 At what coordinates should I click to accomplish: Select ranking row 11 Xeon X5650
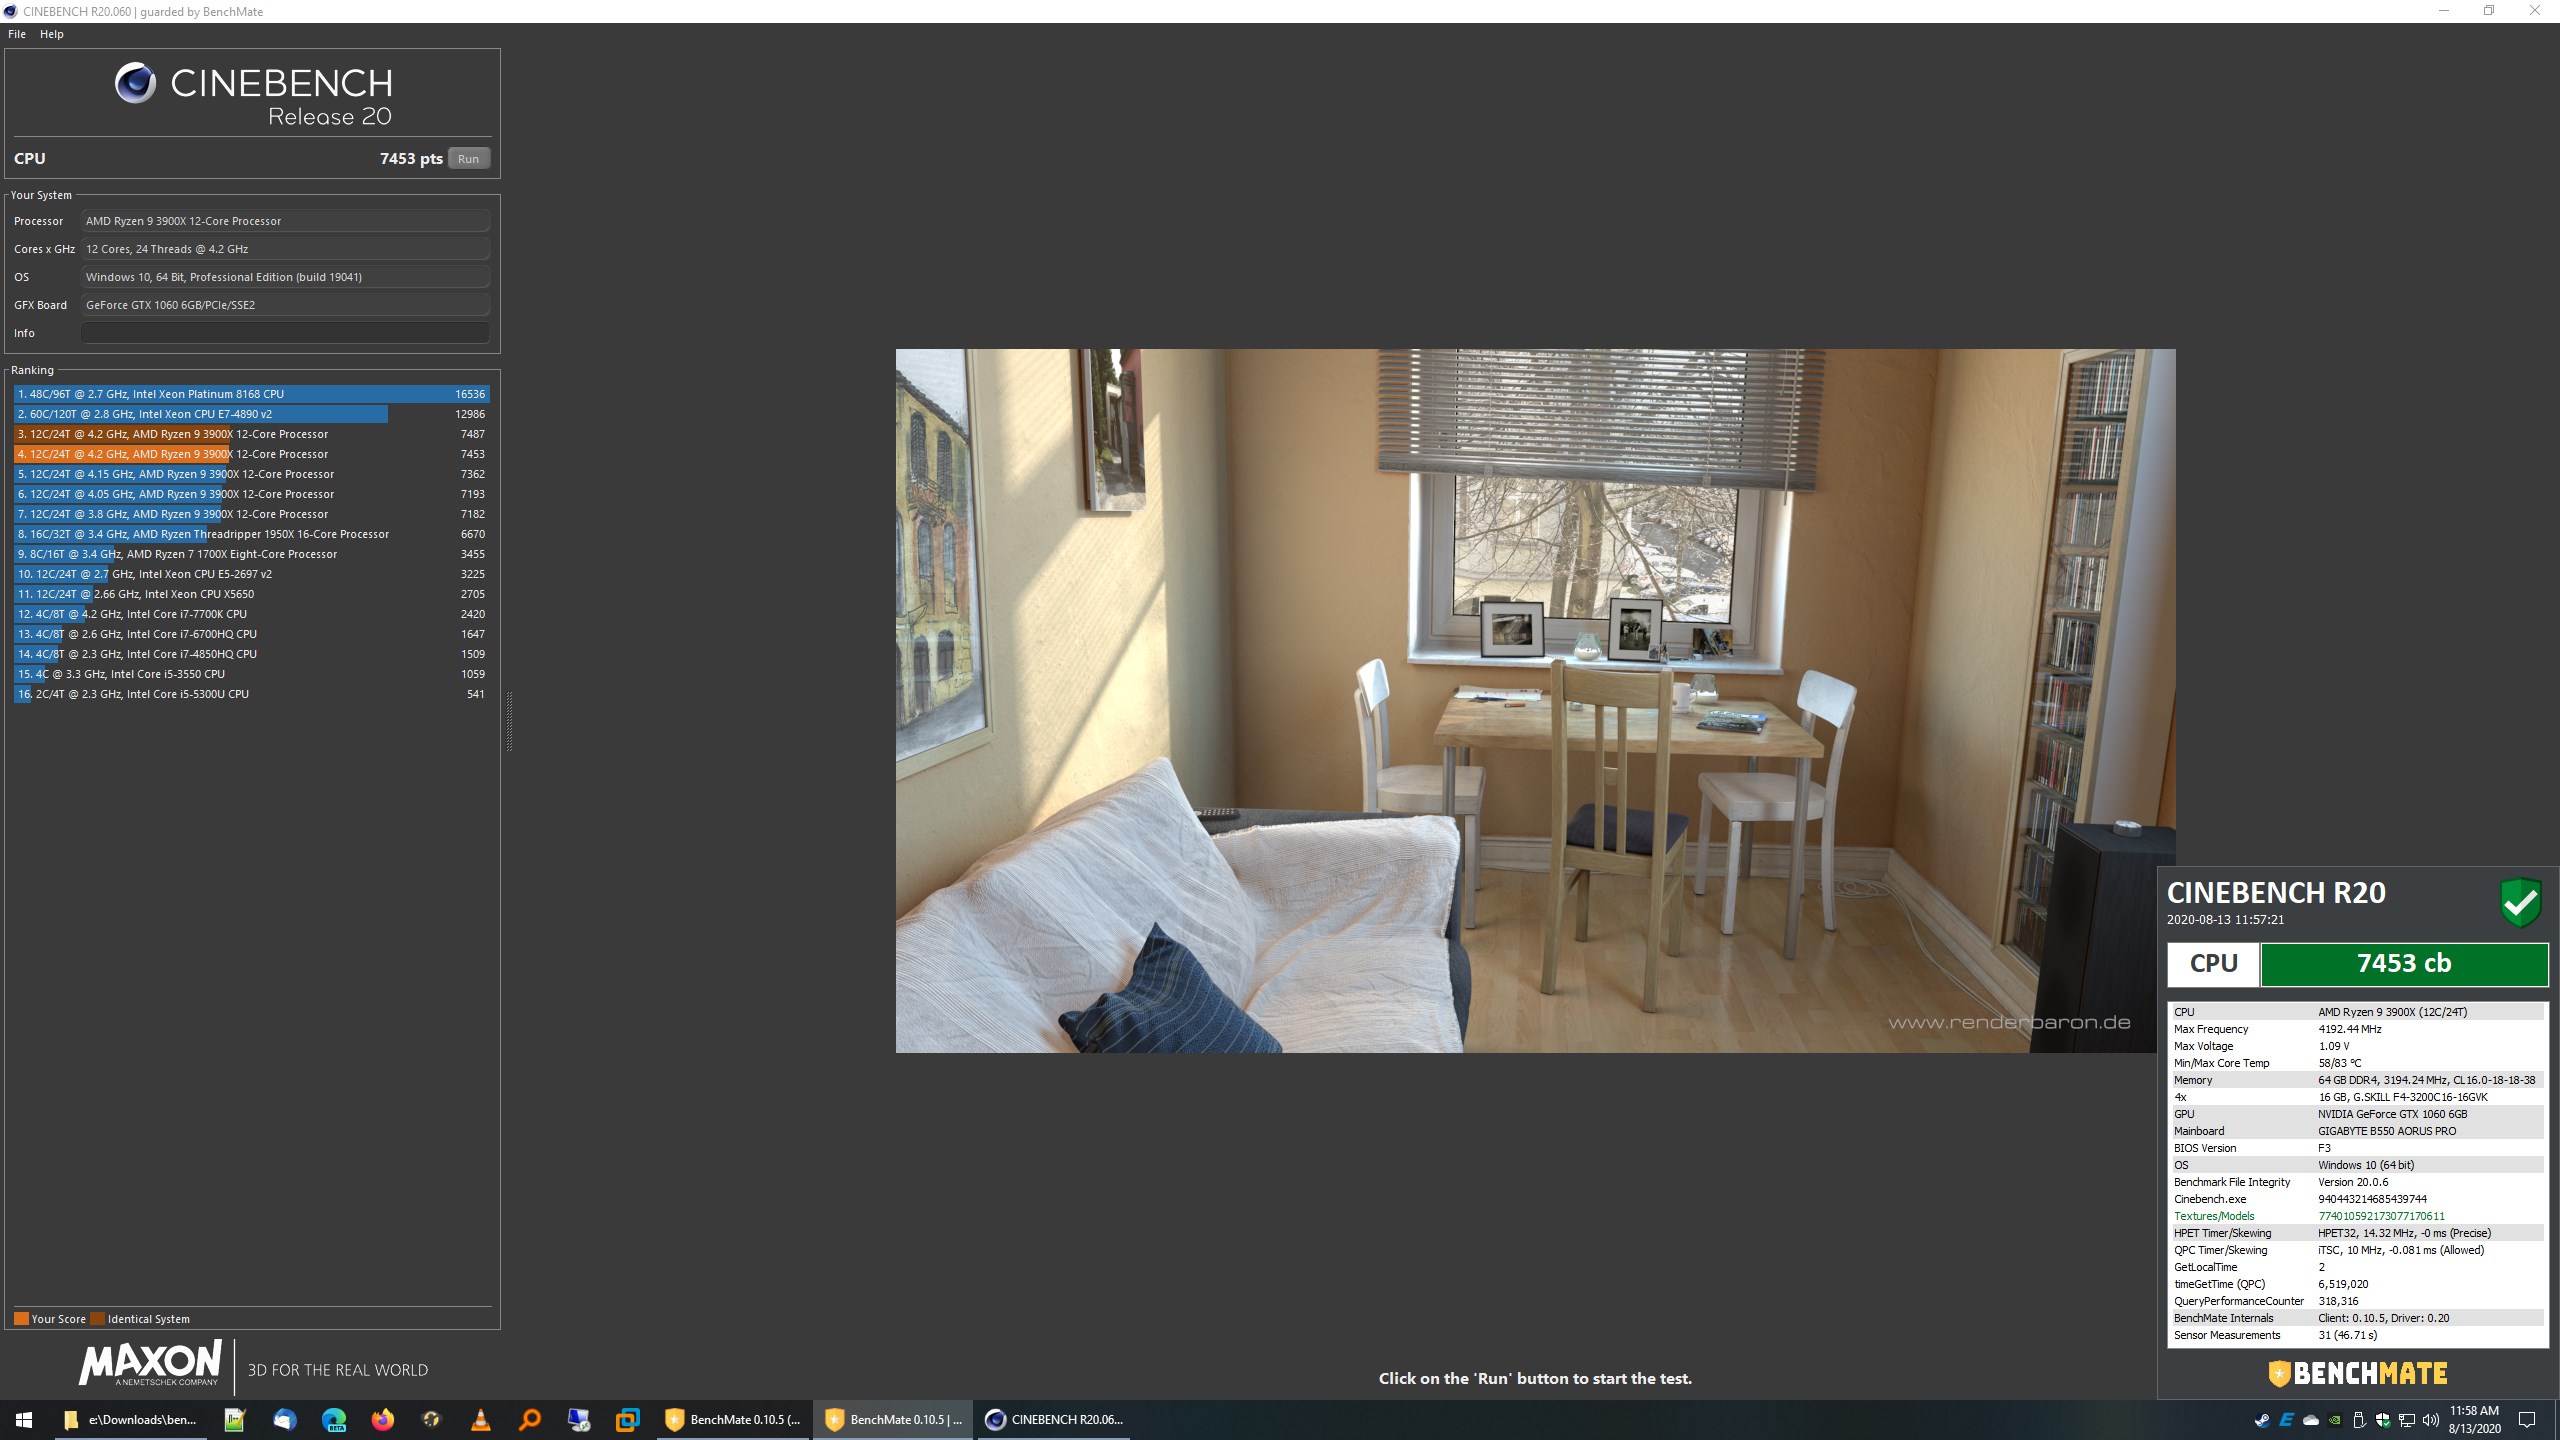(251, 594)
